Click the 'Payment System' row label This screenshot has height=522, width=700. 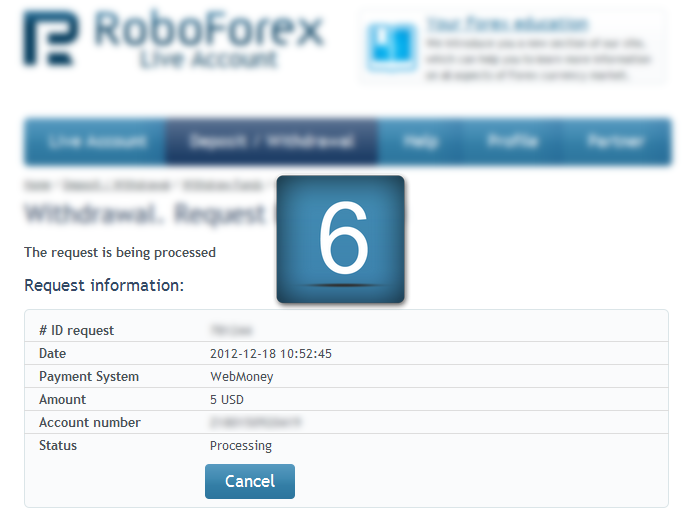point(89,376)
